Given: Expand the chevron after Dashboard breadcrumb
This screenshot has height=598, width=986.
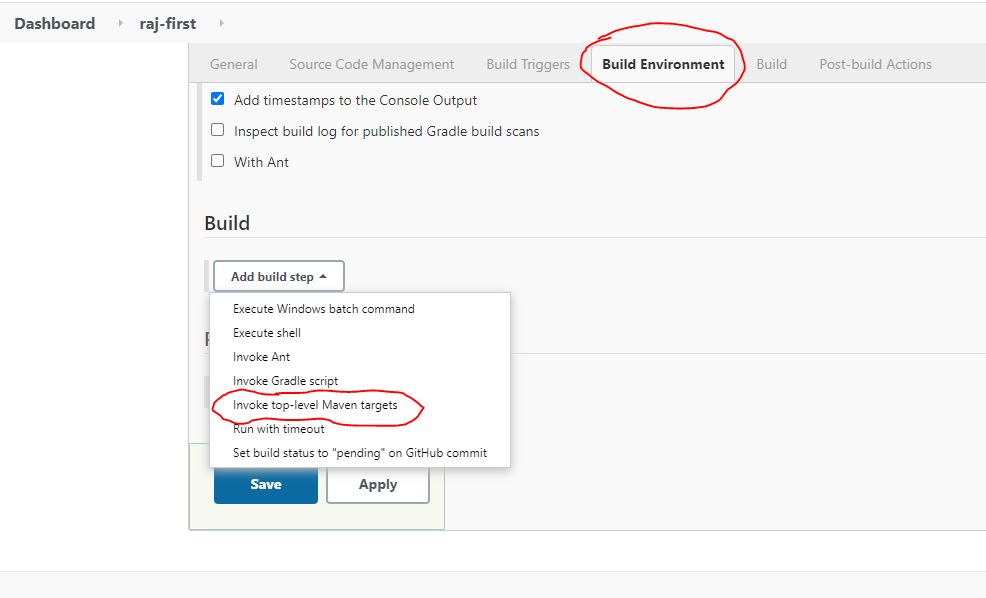Looking at the screenshot, I should click(x=121, y=23).
